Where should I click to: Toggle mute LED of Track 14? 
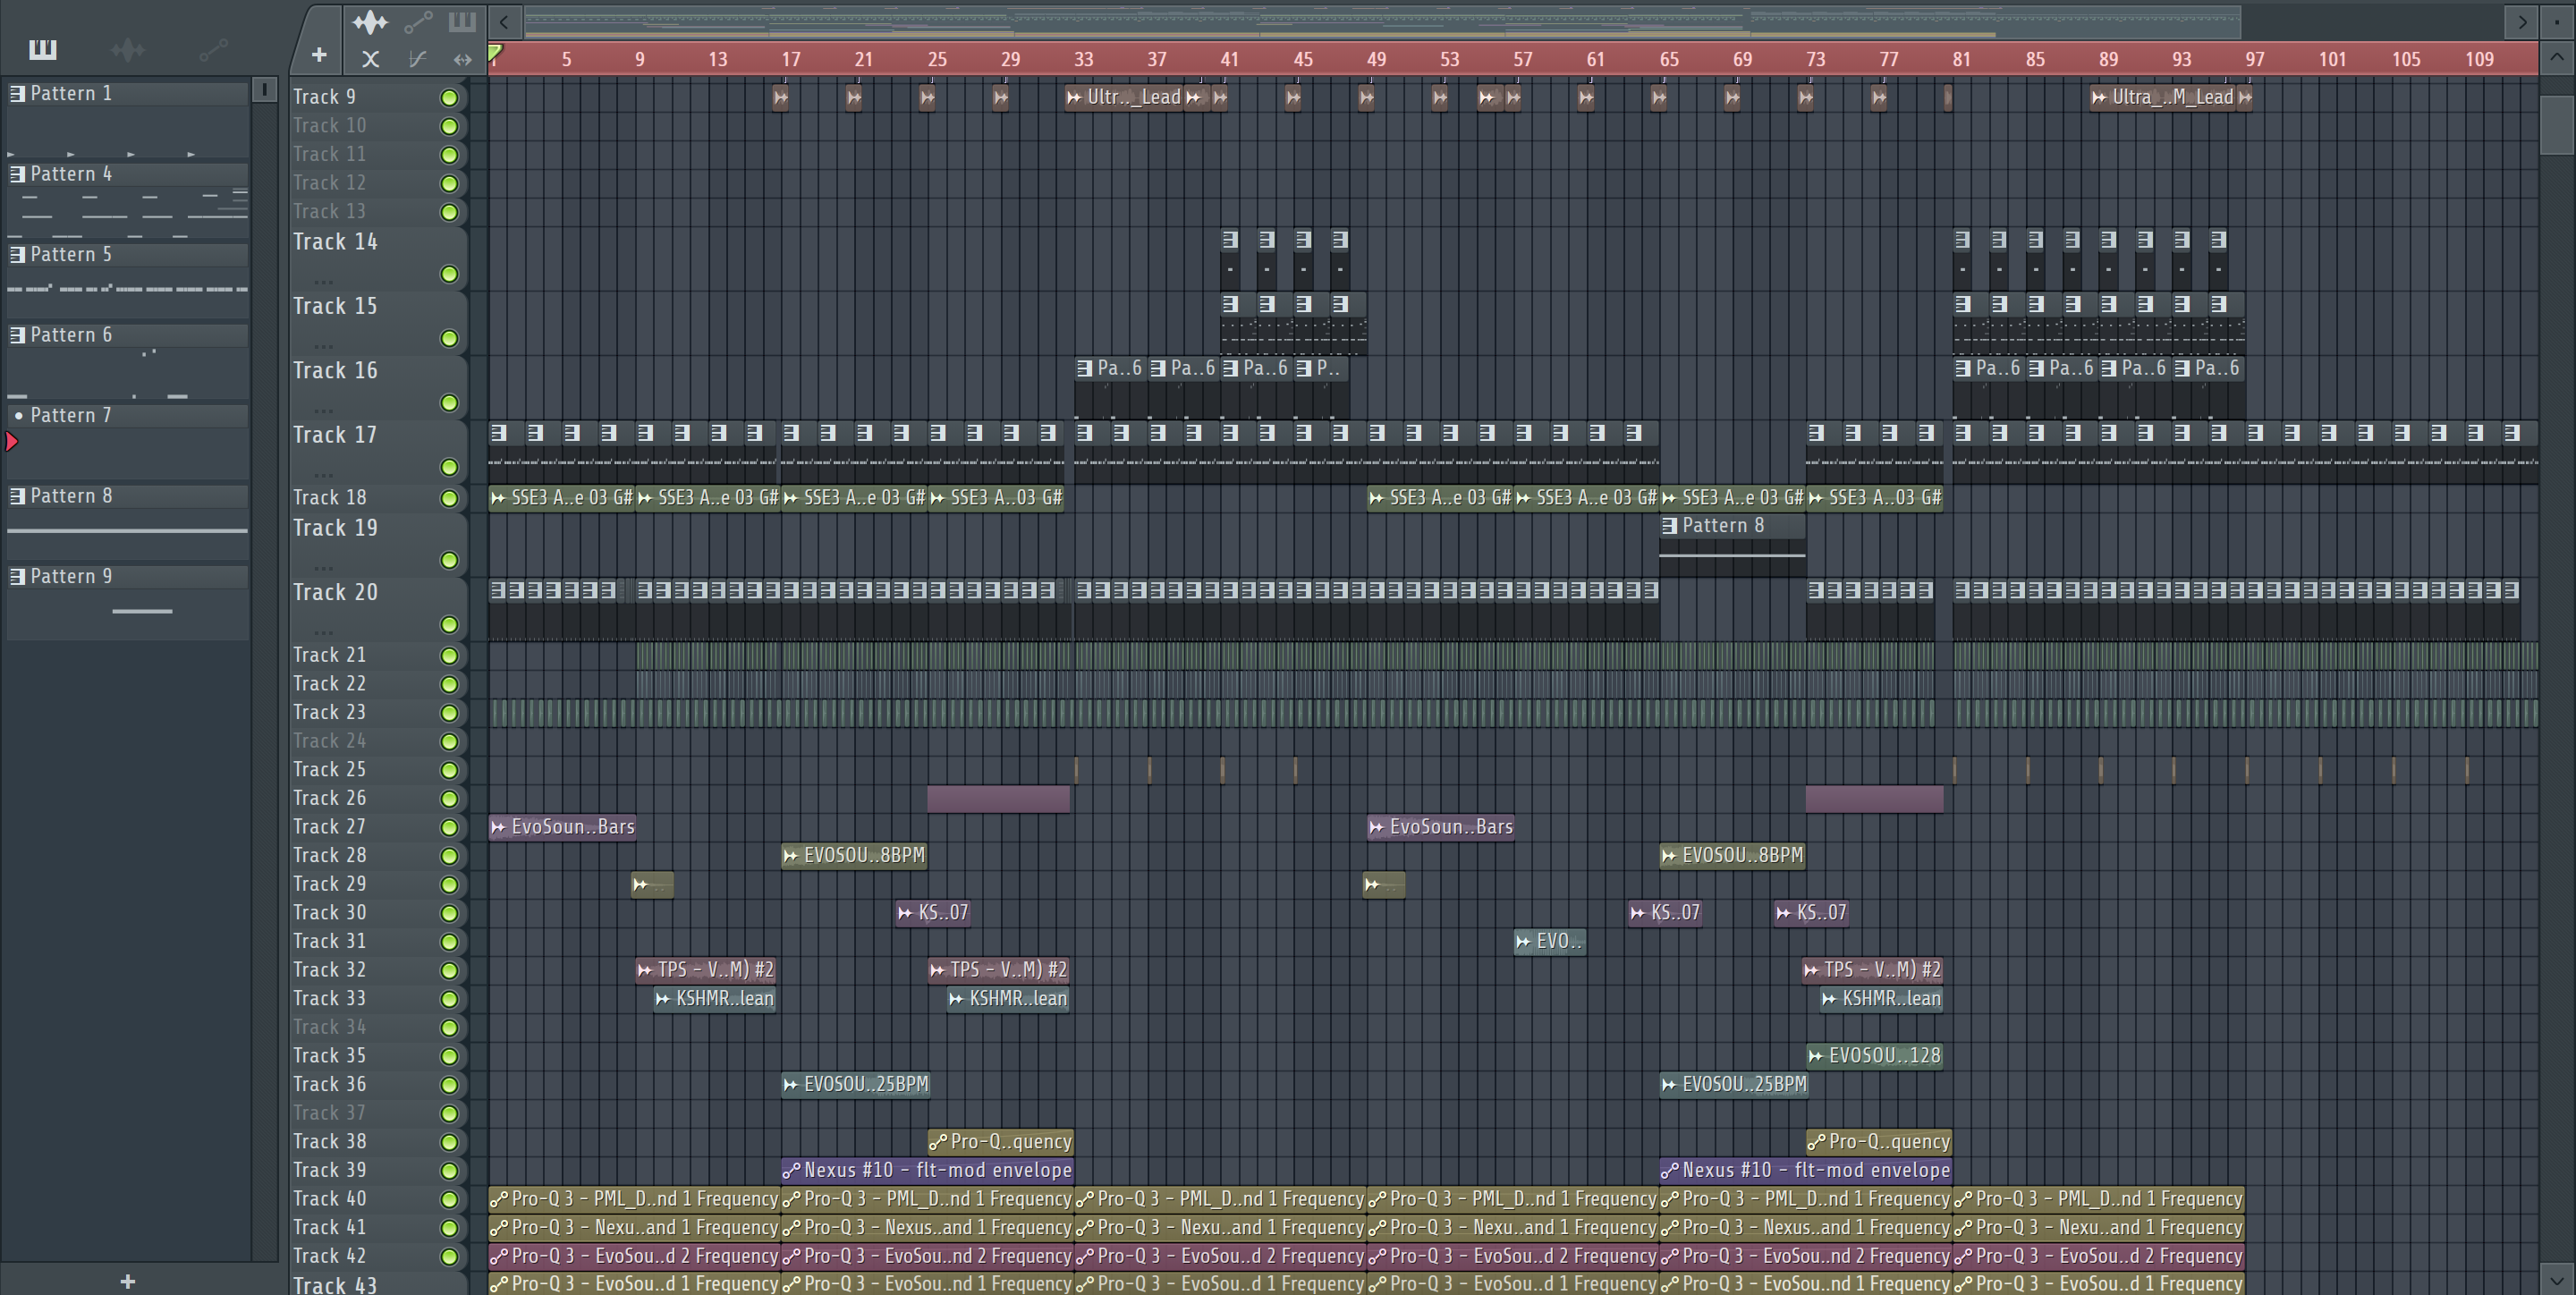[x=449, y=274]
